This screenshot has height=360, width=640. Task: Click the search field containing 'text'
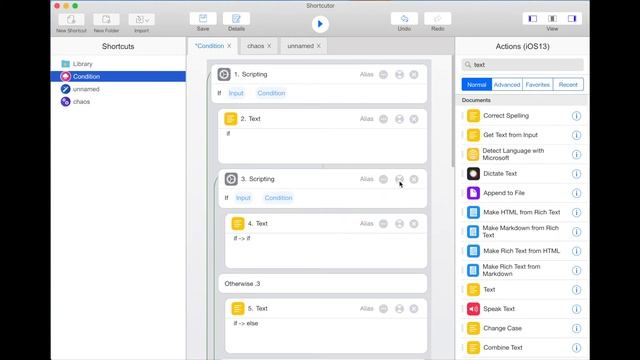522,64
